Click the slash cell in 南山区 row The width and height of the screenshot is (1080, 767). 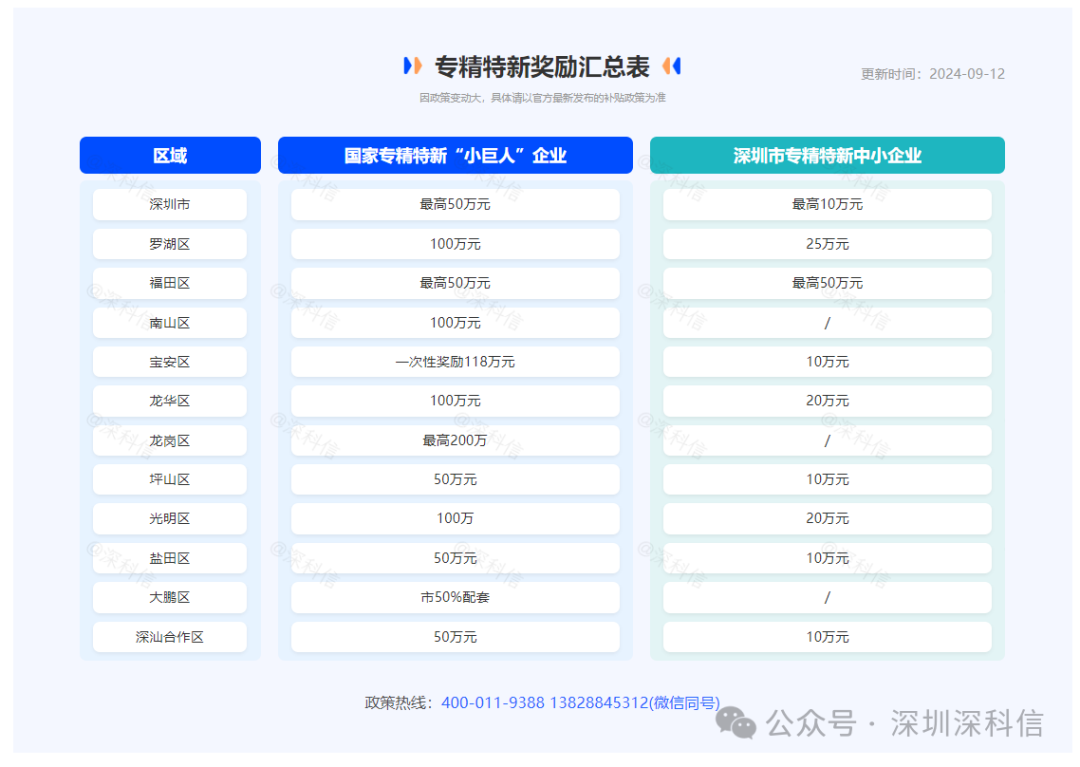827,322
